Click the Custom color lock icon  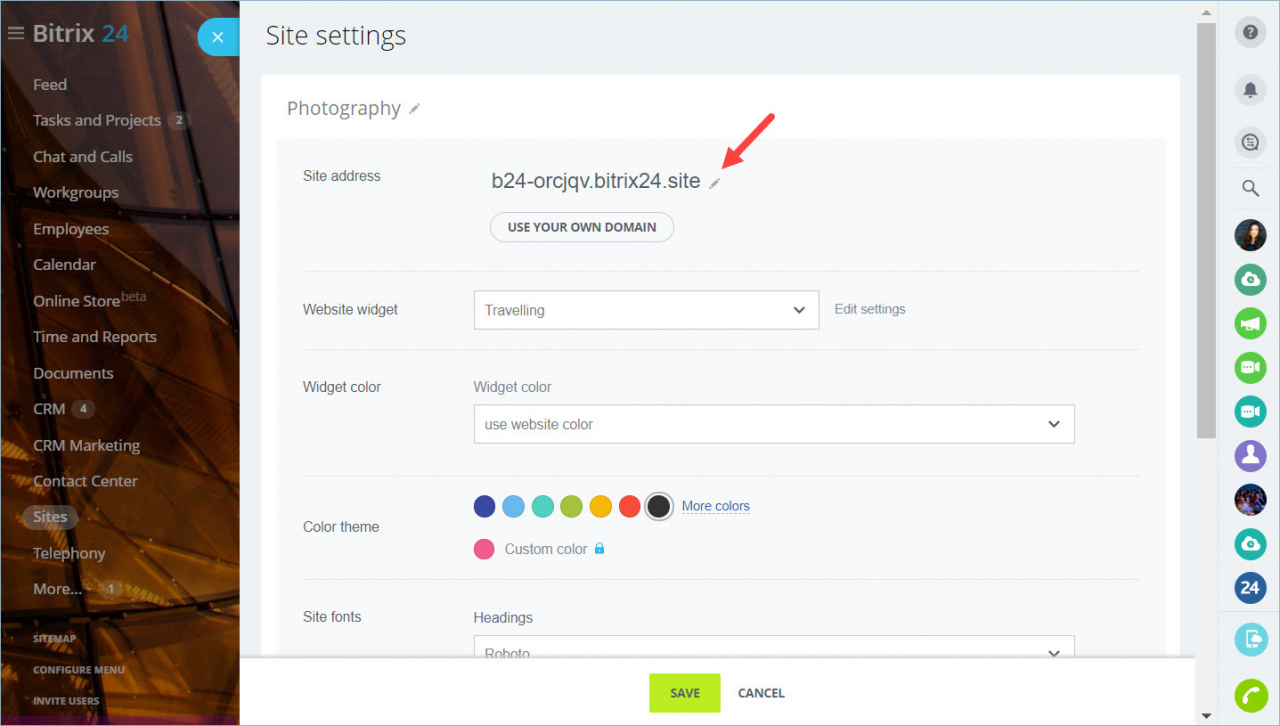pos(600,548)
